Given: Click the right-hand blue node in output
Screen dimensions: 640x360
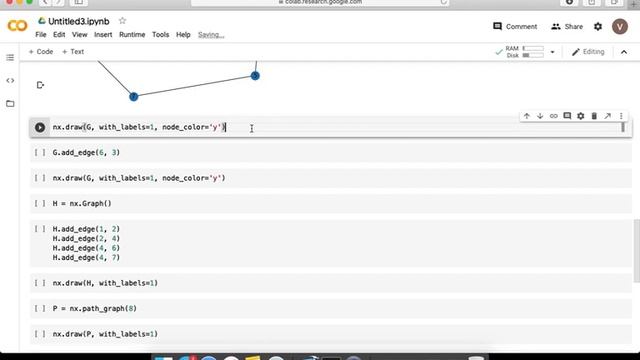Looking at the screenshot, I should 255,76.
